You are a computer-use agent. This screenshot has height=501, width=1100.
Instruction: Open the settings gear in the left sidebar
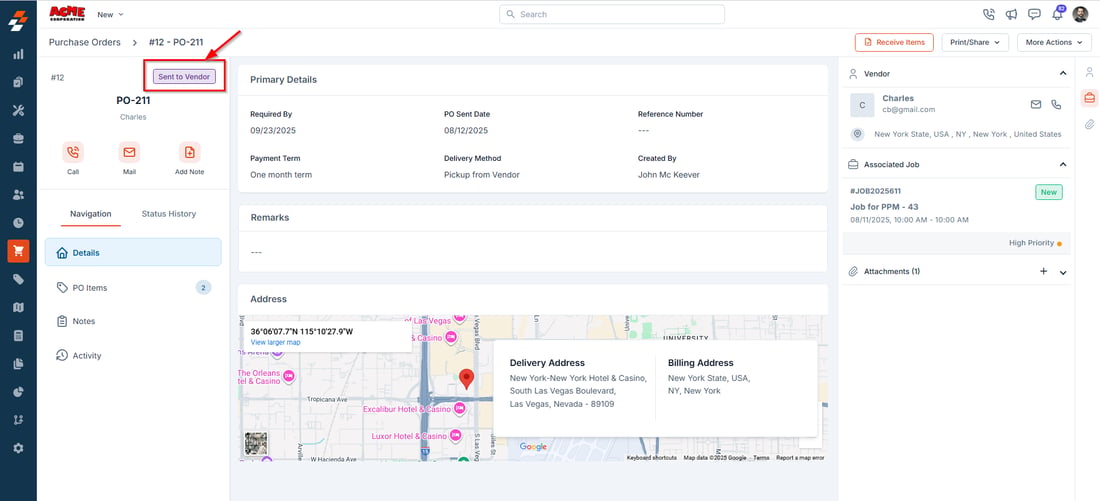pyautogui.click(x=18, y=448)
